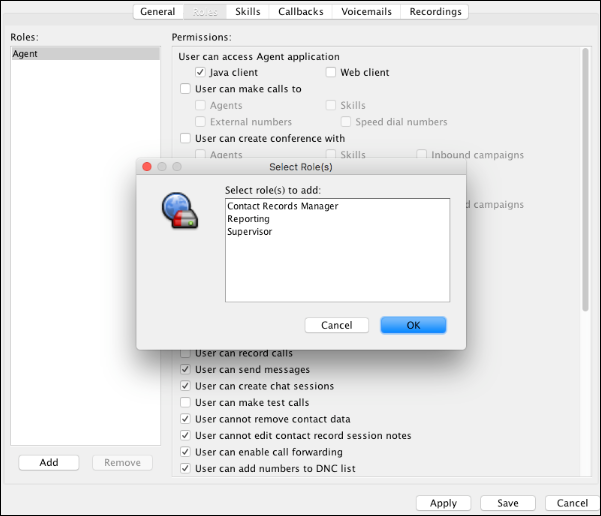Screen dimensions: 601x516
Task: Toggle External numbers checkbox
Action: [x=200, y=122]
